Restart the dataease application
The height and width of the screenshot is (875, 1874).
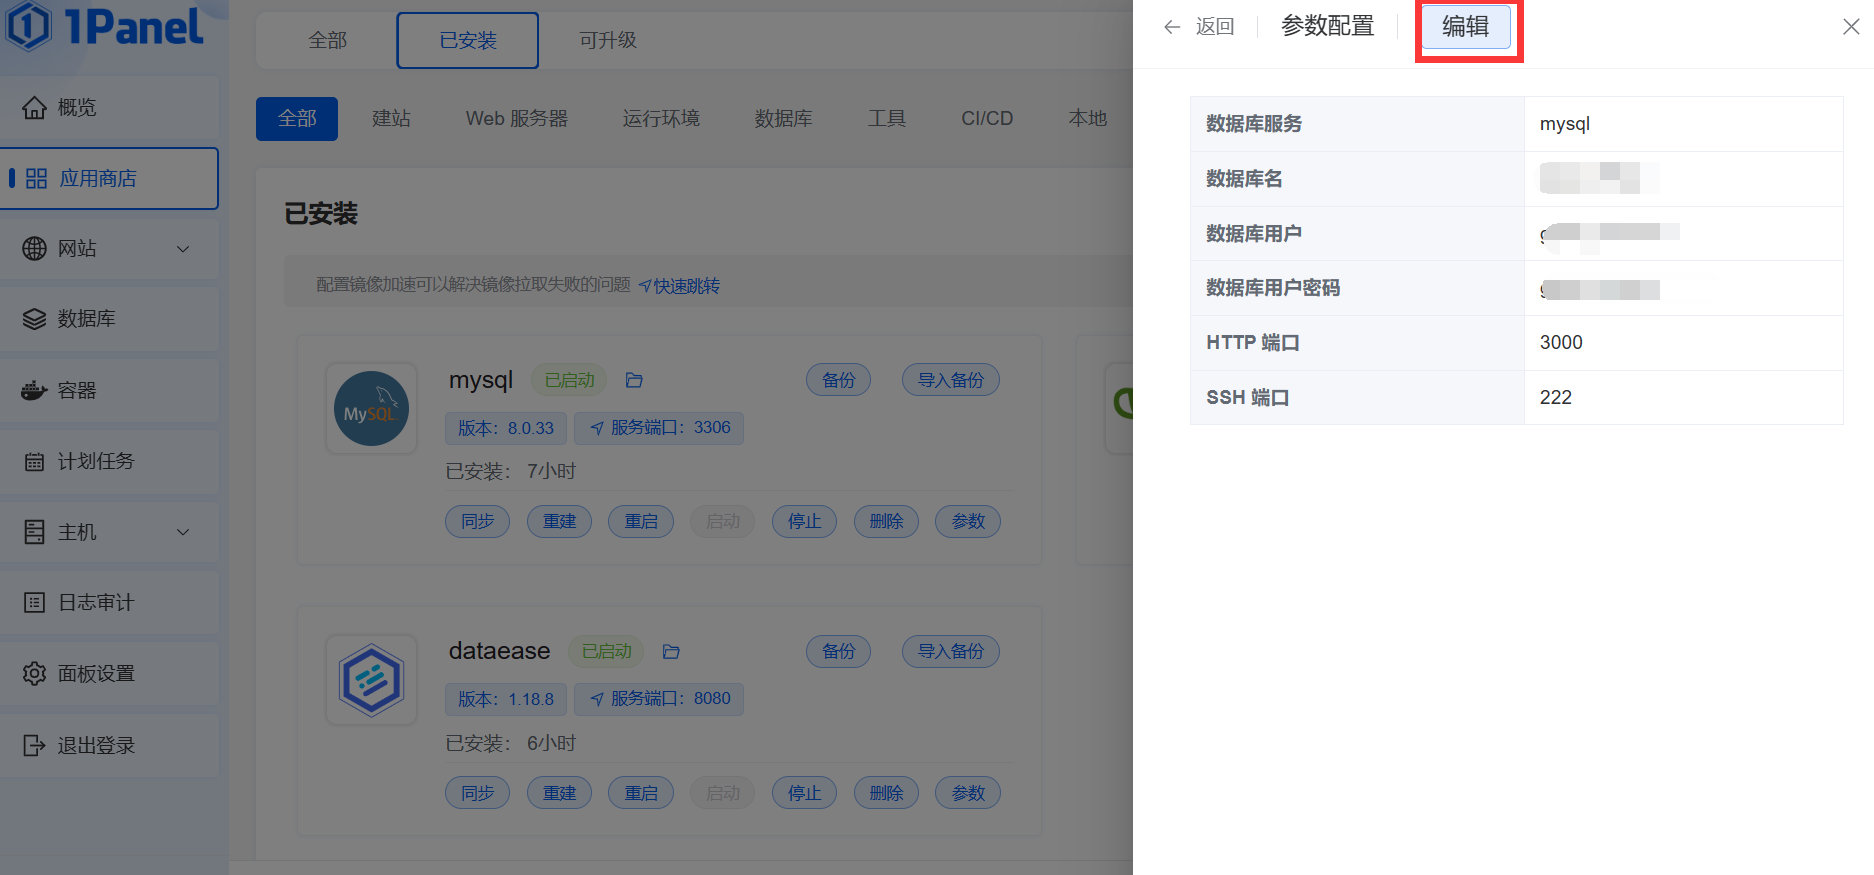coord(641,793)
